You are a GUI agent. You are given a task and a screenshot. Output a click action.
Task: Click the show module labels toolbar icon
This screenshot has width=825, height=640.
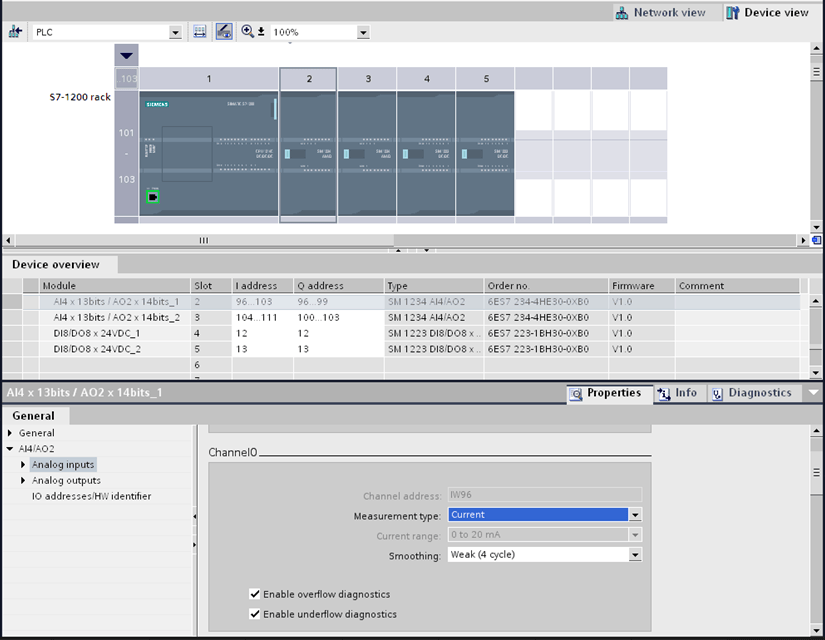tap(199, 32)
